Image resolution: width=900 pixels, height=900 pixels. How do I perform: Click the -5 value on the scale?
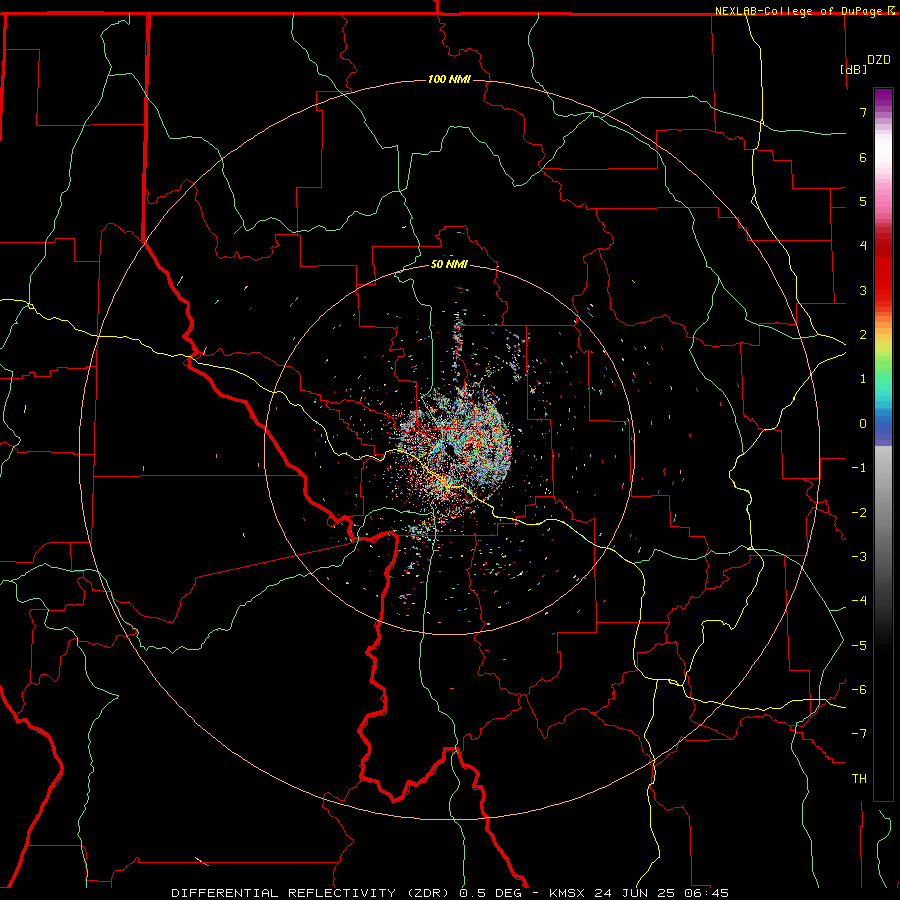[x=859, y=646]
